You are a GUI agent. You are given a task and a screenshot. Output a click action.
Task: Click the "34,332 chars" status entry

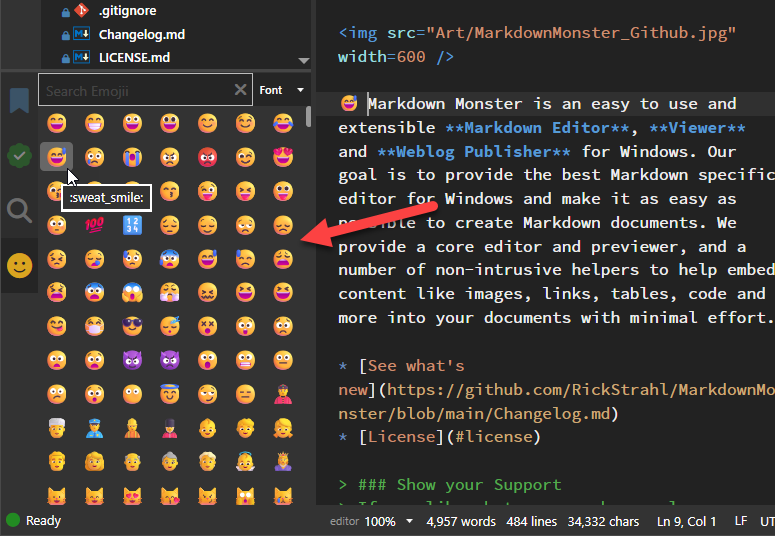click(x=603, y=522)
